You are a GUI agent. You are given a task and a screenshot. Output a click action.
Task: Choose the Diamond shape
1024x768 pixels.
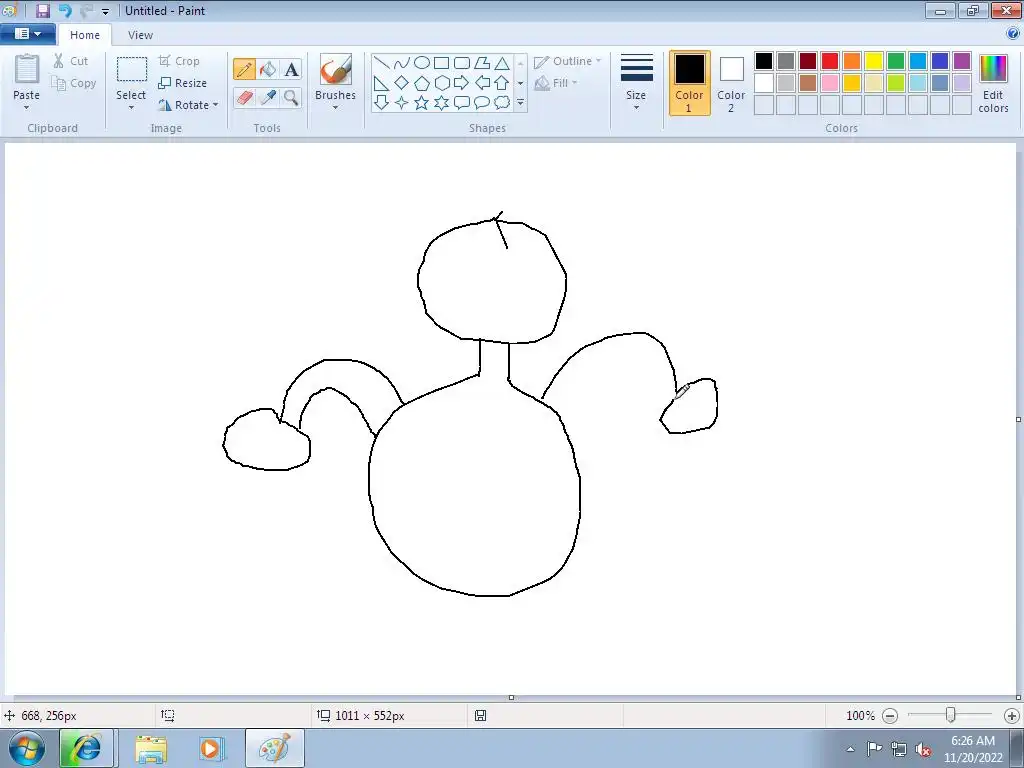pyautogui.click(x=402, y=83)
